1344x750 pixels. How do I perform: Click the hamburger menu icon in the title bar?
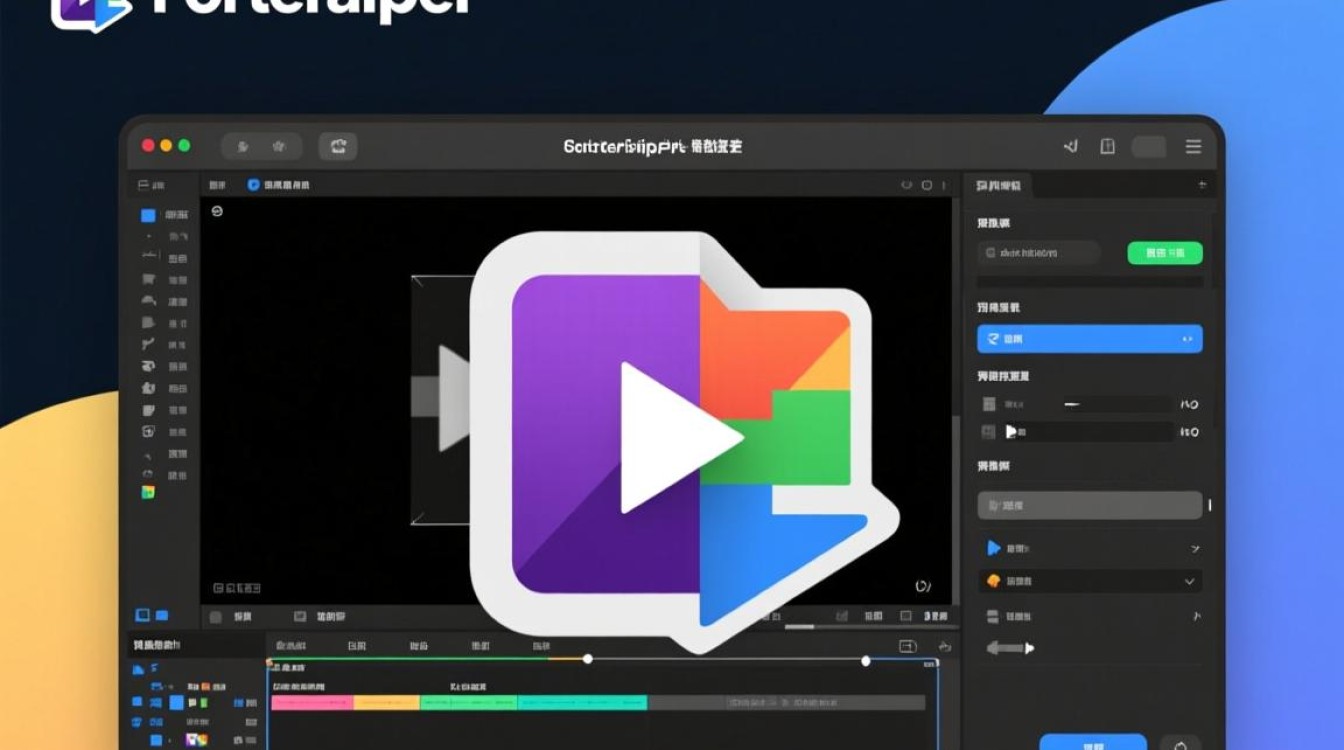(x=1193, y=147)
